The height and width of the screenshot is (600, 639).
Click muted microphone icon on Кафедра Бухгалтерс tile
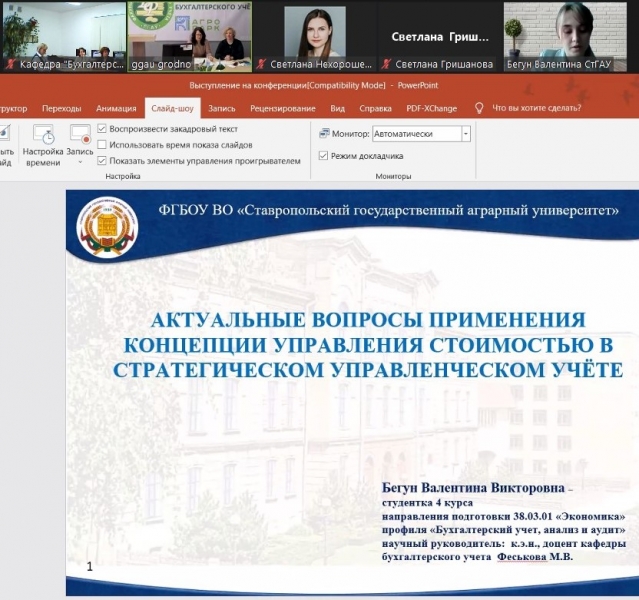click(11, 64)
